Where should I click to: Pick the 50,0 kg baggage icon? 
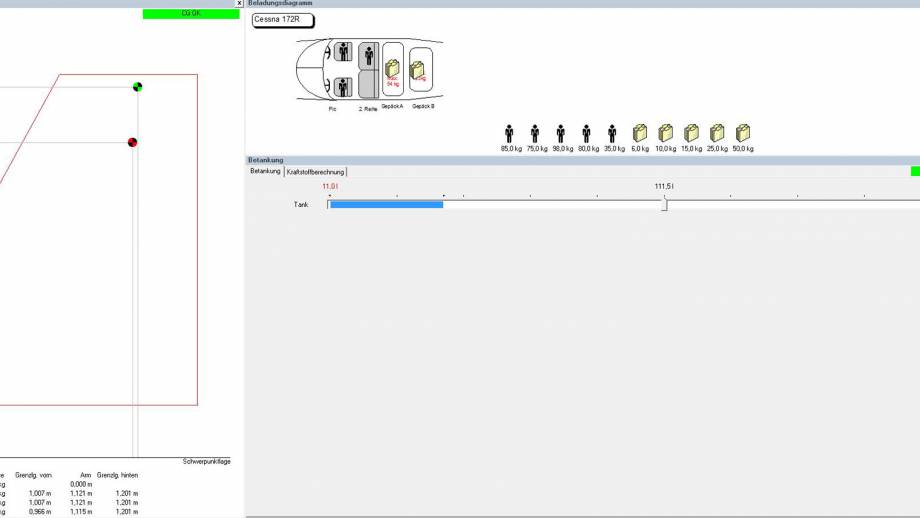pyautogui.click(x=743, y=133)
